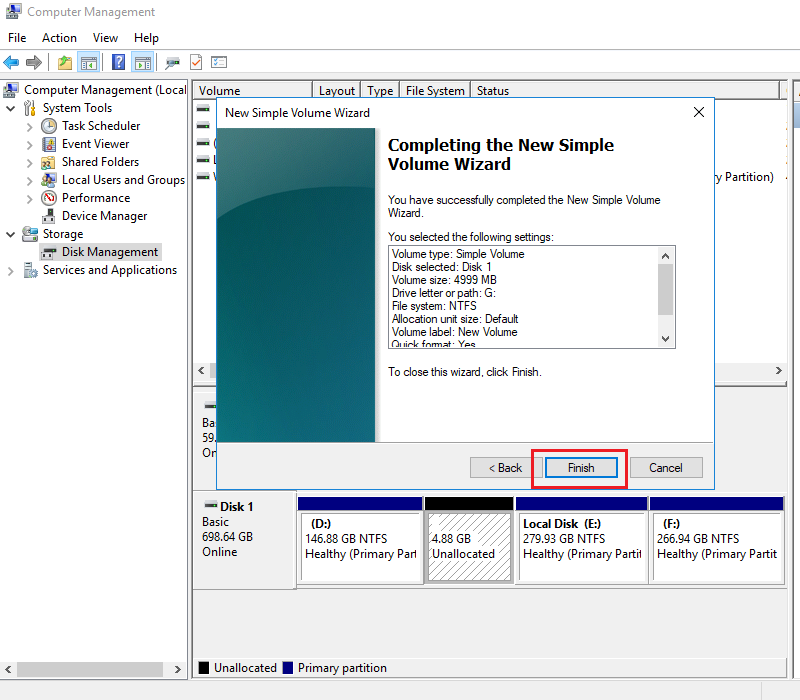
Task: Click the Back navigation arrow
Action: point(12,62)
